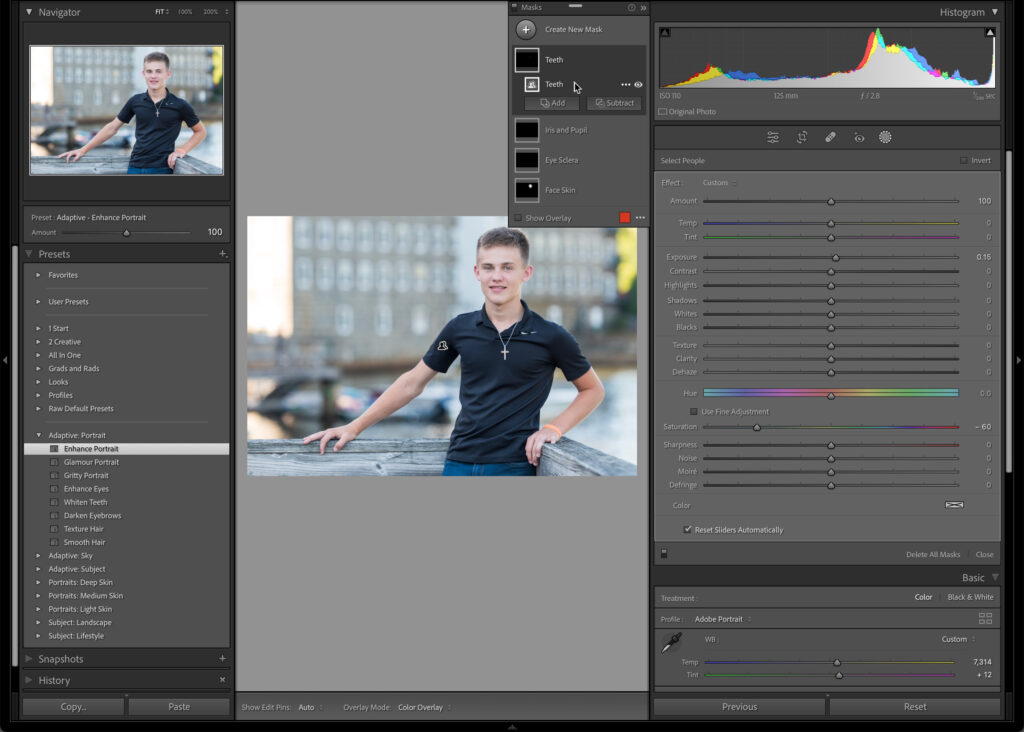Enable the Show Overlay checkbox
The image size is (1024, 732).
click(x=518, y=218)
